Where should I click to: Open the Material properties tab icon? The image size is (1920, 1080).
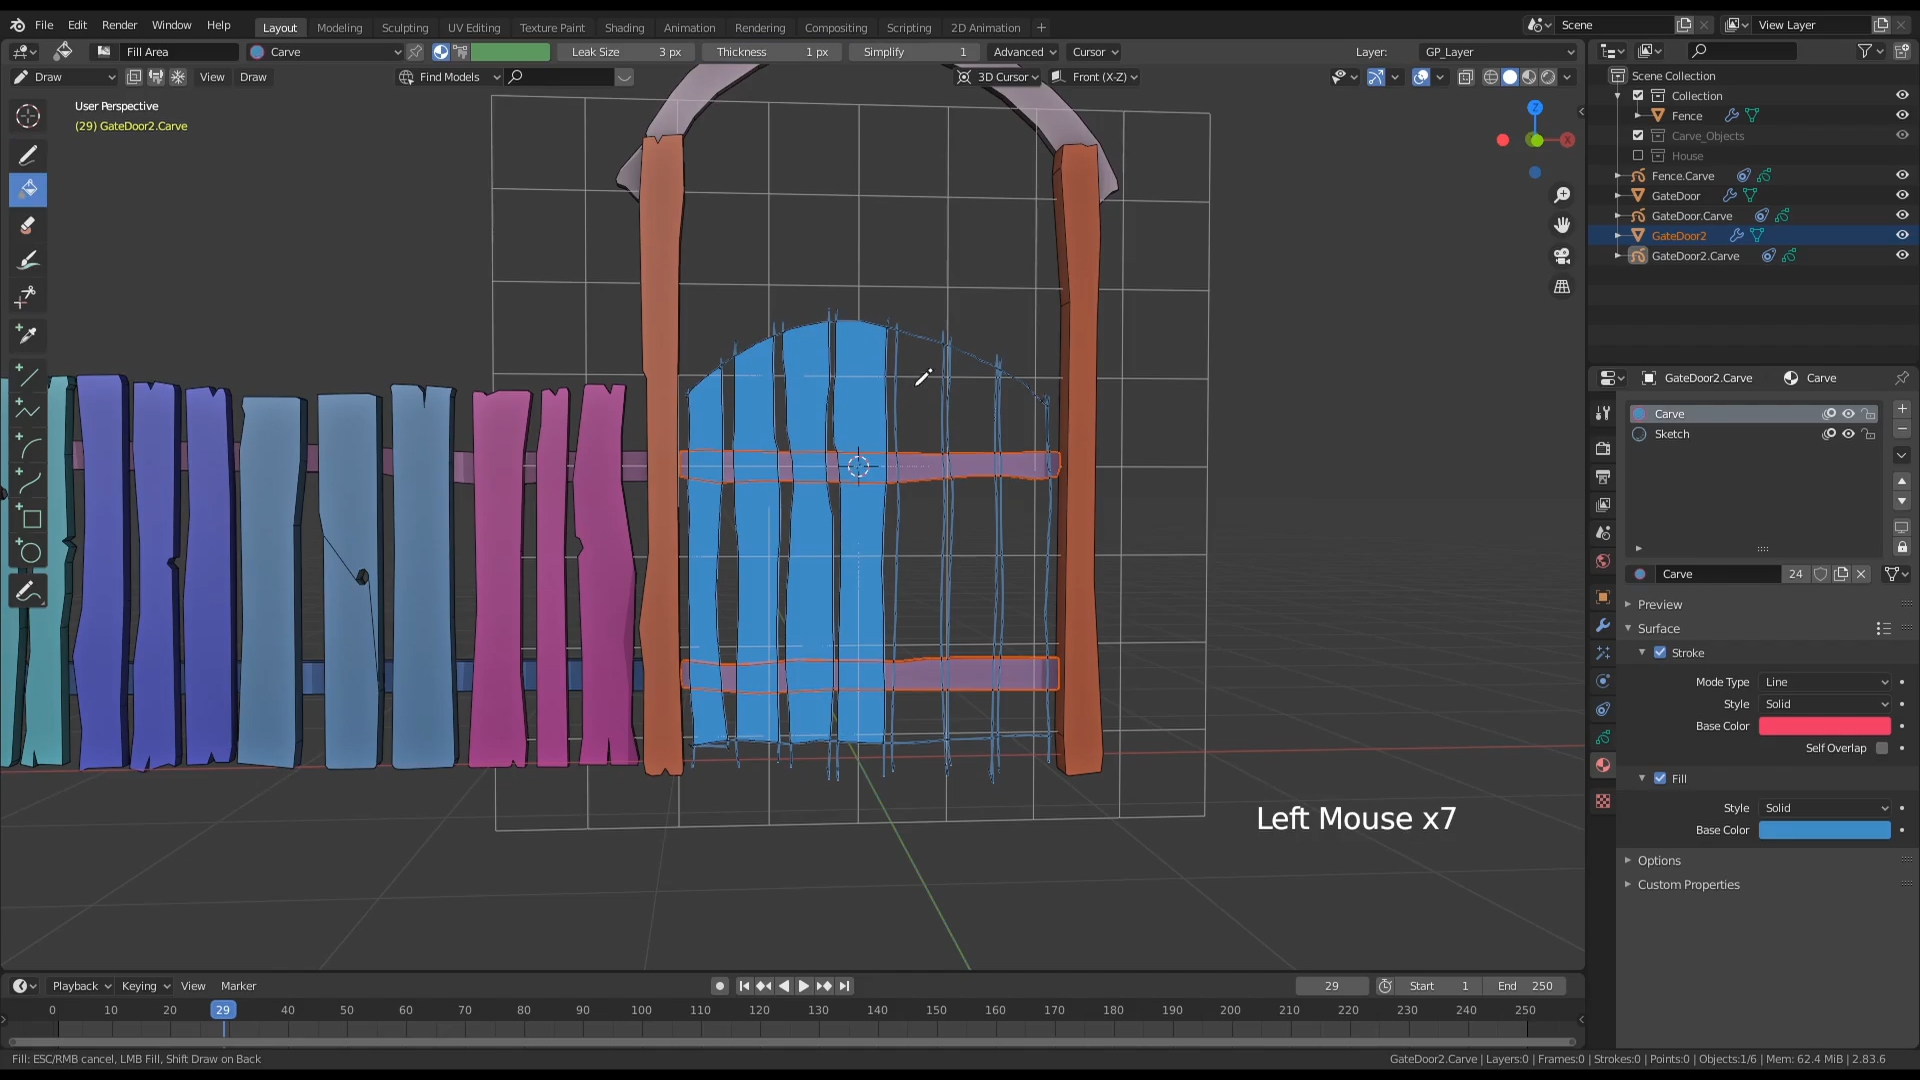1603,765
